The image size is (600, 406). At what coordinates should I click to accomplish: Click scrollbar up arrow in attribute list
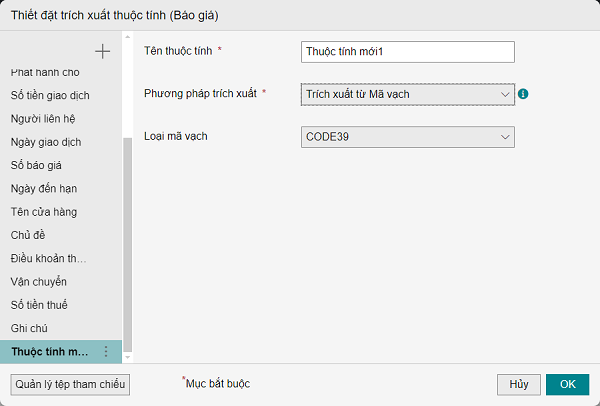[x=128, y=37]
